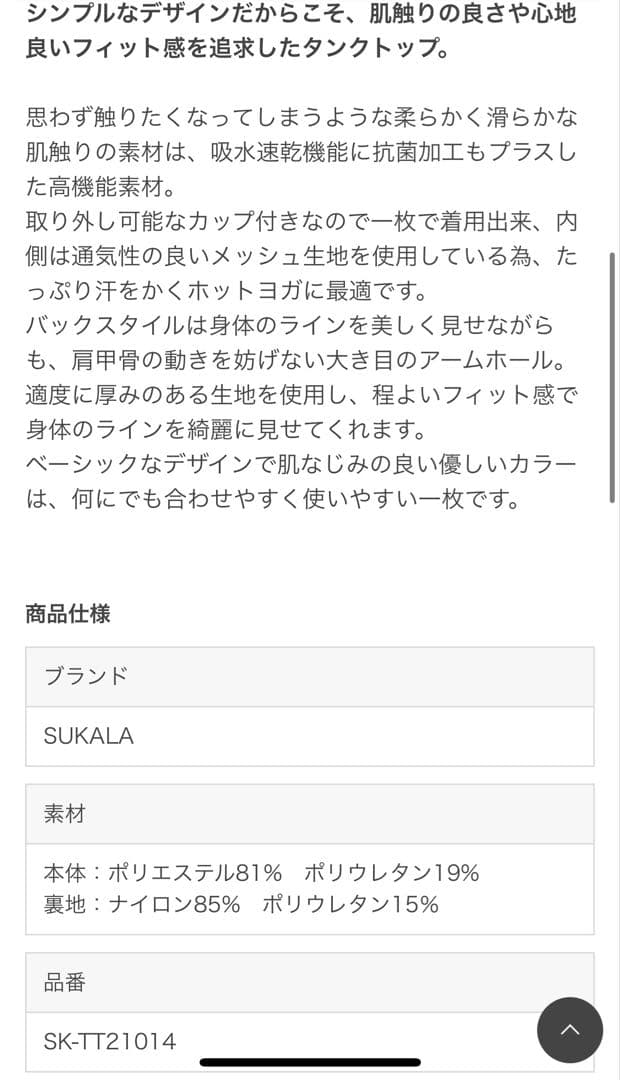
Task: Click the sentence beginning 思わず触りたくなって
Action: pyautogui.click(x=300, y=117)
